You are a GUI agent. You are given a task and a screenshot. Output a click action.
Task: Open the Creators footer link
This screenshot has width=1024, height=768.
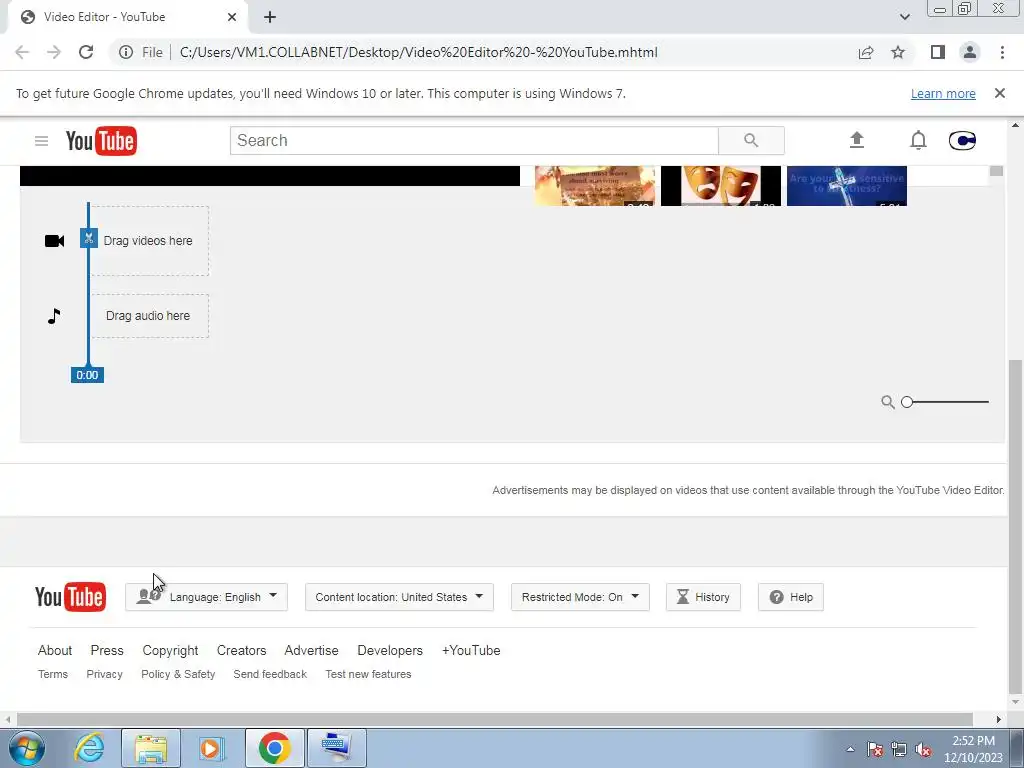(x=242, y=650)
